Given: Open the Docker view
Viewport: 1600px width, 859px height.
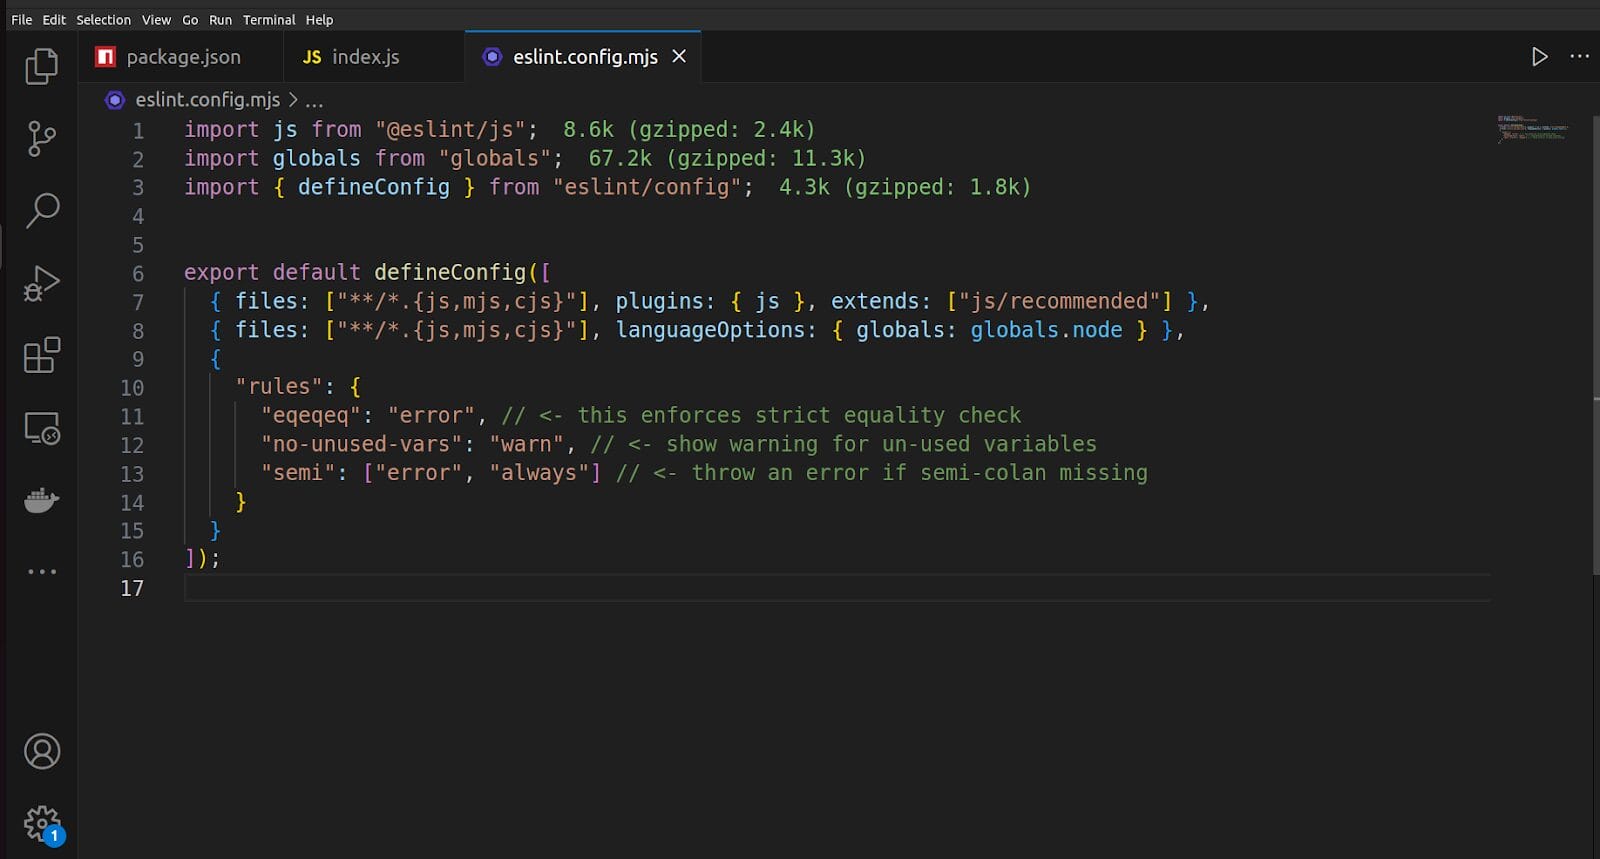Looking at the screenshot, I should [x=41, y=500].
